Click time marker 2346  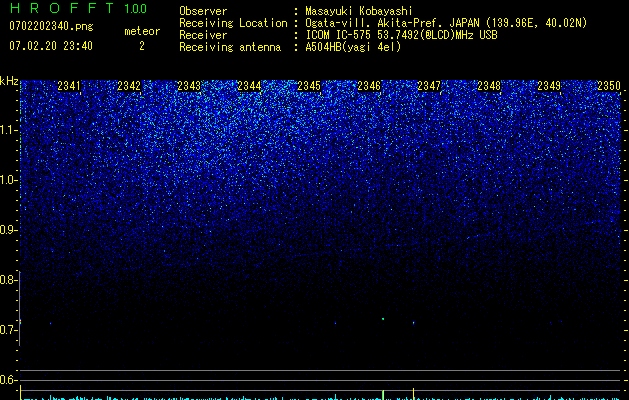pyautogui.click(x=369, y=86)
